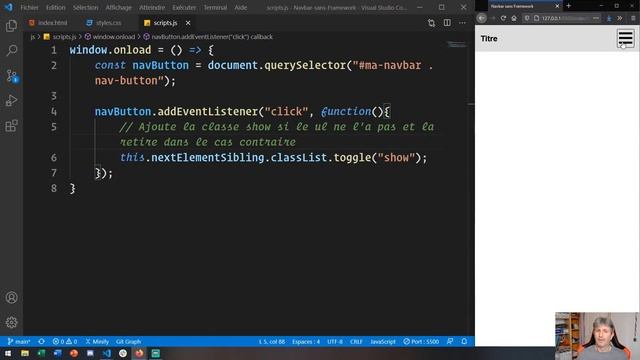Click navButton.addEventListener callback breadcrumb
640x360 pixels.
point(208,37)
